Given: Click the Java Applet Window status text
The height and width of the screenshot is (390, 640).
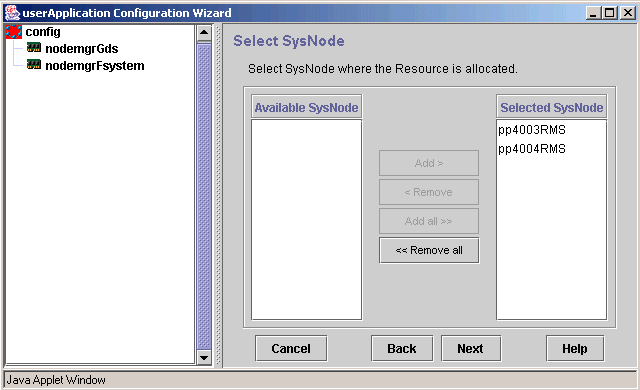Looking at the screenshot, I should tap(56, 380).
